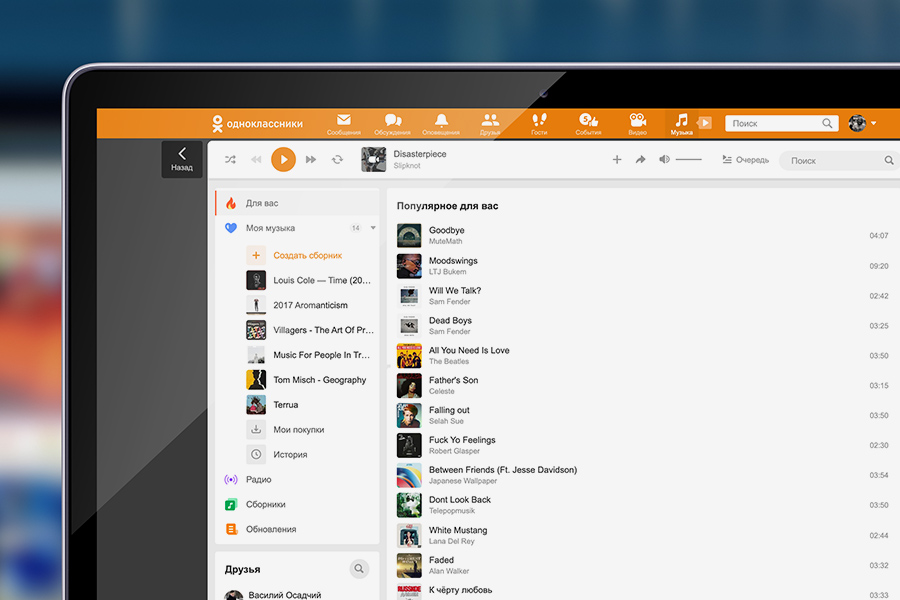Toggle repeat mode in the player
The image size is (900, 600).
[337, 160]
